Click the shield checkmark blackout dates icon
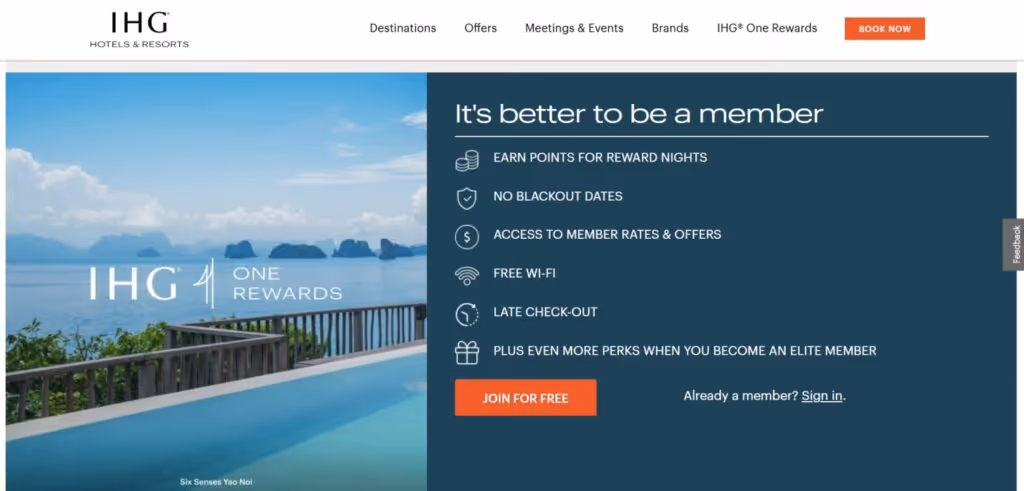Screen dimensions: 1024x491 [x=467, y=198]
